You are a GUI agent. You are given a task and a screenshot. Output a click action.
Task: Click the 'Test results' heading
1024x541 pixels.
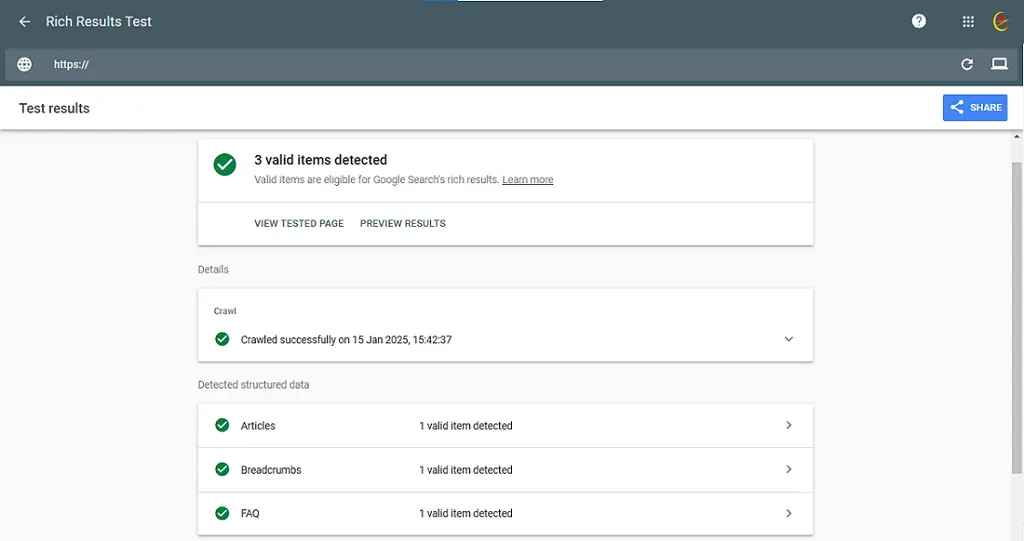click(54, 108)
